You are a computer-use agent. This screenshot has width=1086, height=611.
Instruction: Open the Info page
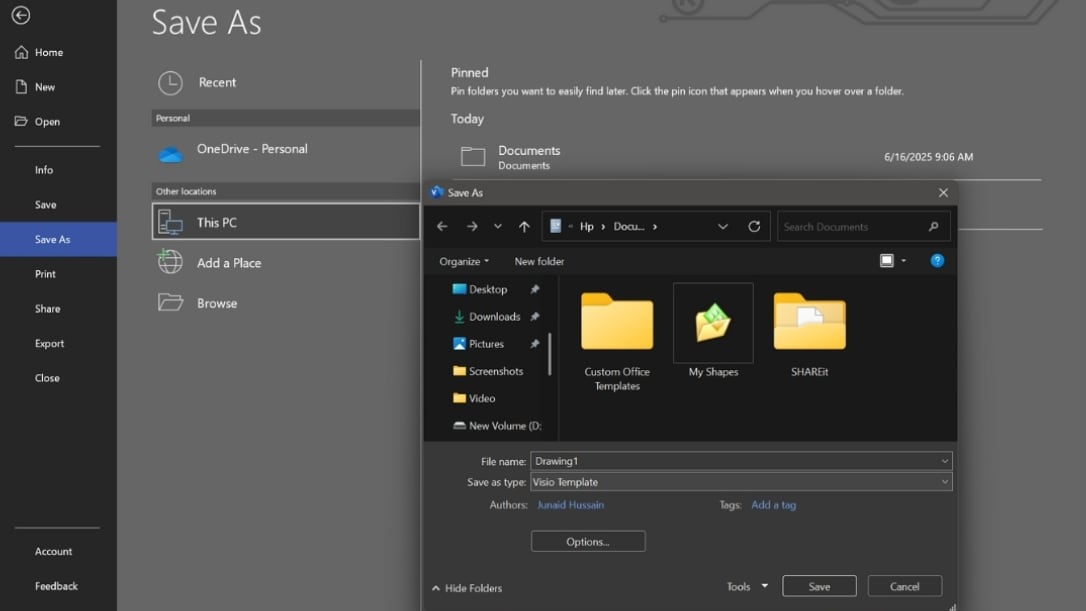click(x=44, y=170)
